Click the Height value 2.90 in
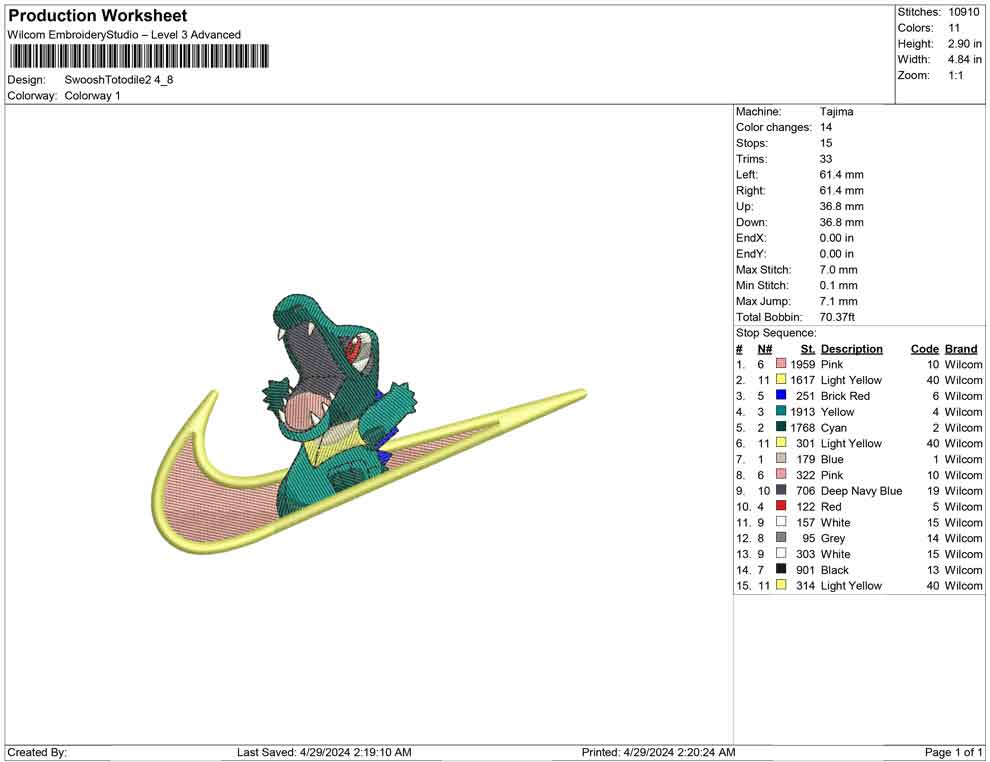Screen dimensions: 990x762 [964, 44]
